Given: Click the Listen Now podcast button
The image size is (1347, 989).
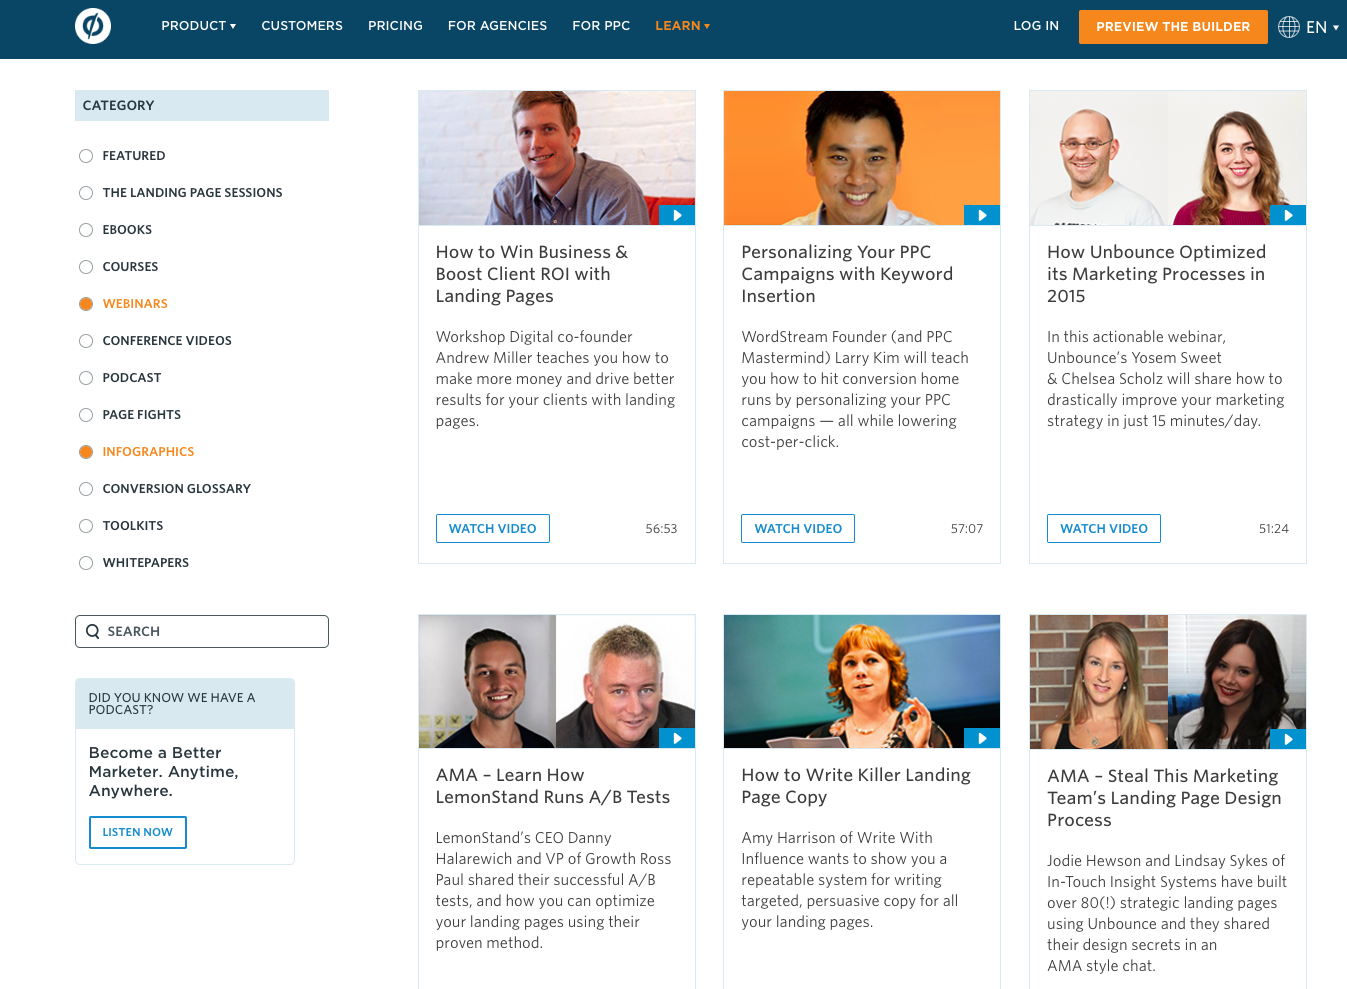Looking at the screenshot, I should pyautogui.click(x=138, y=832).
